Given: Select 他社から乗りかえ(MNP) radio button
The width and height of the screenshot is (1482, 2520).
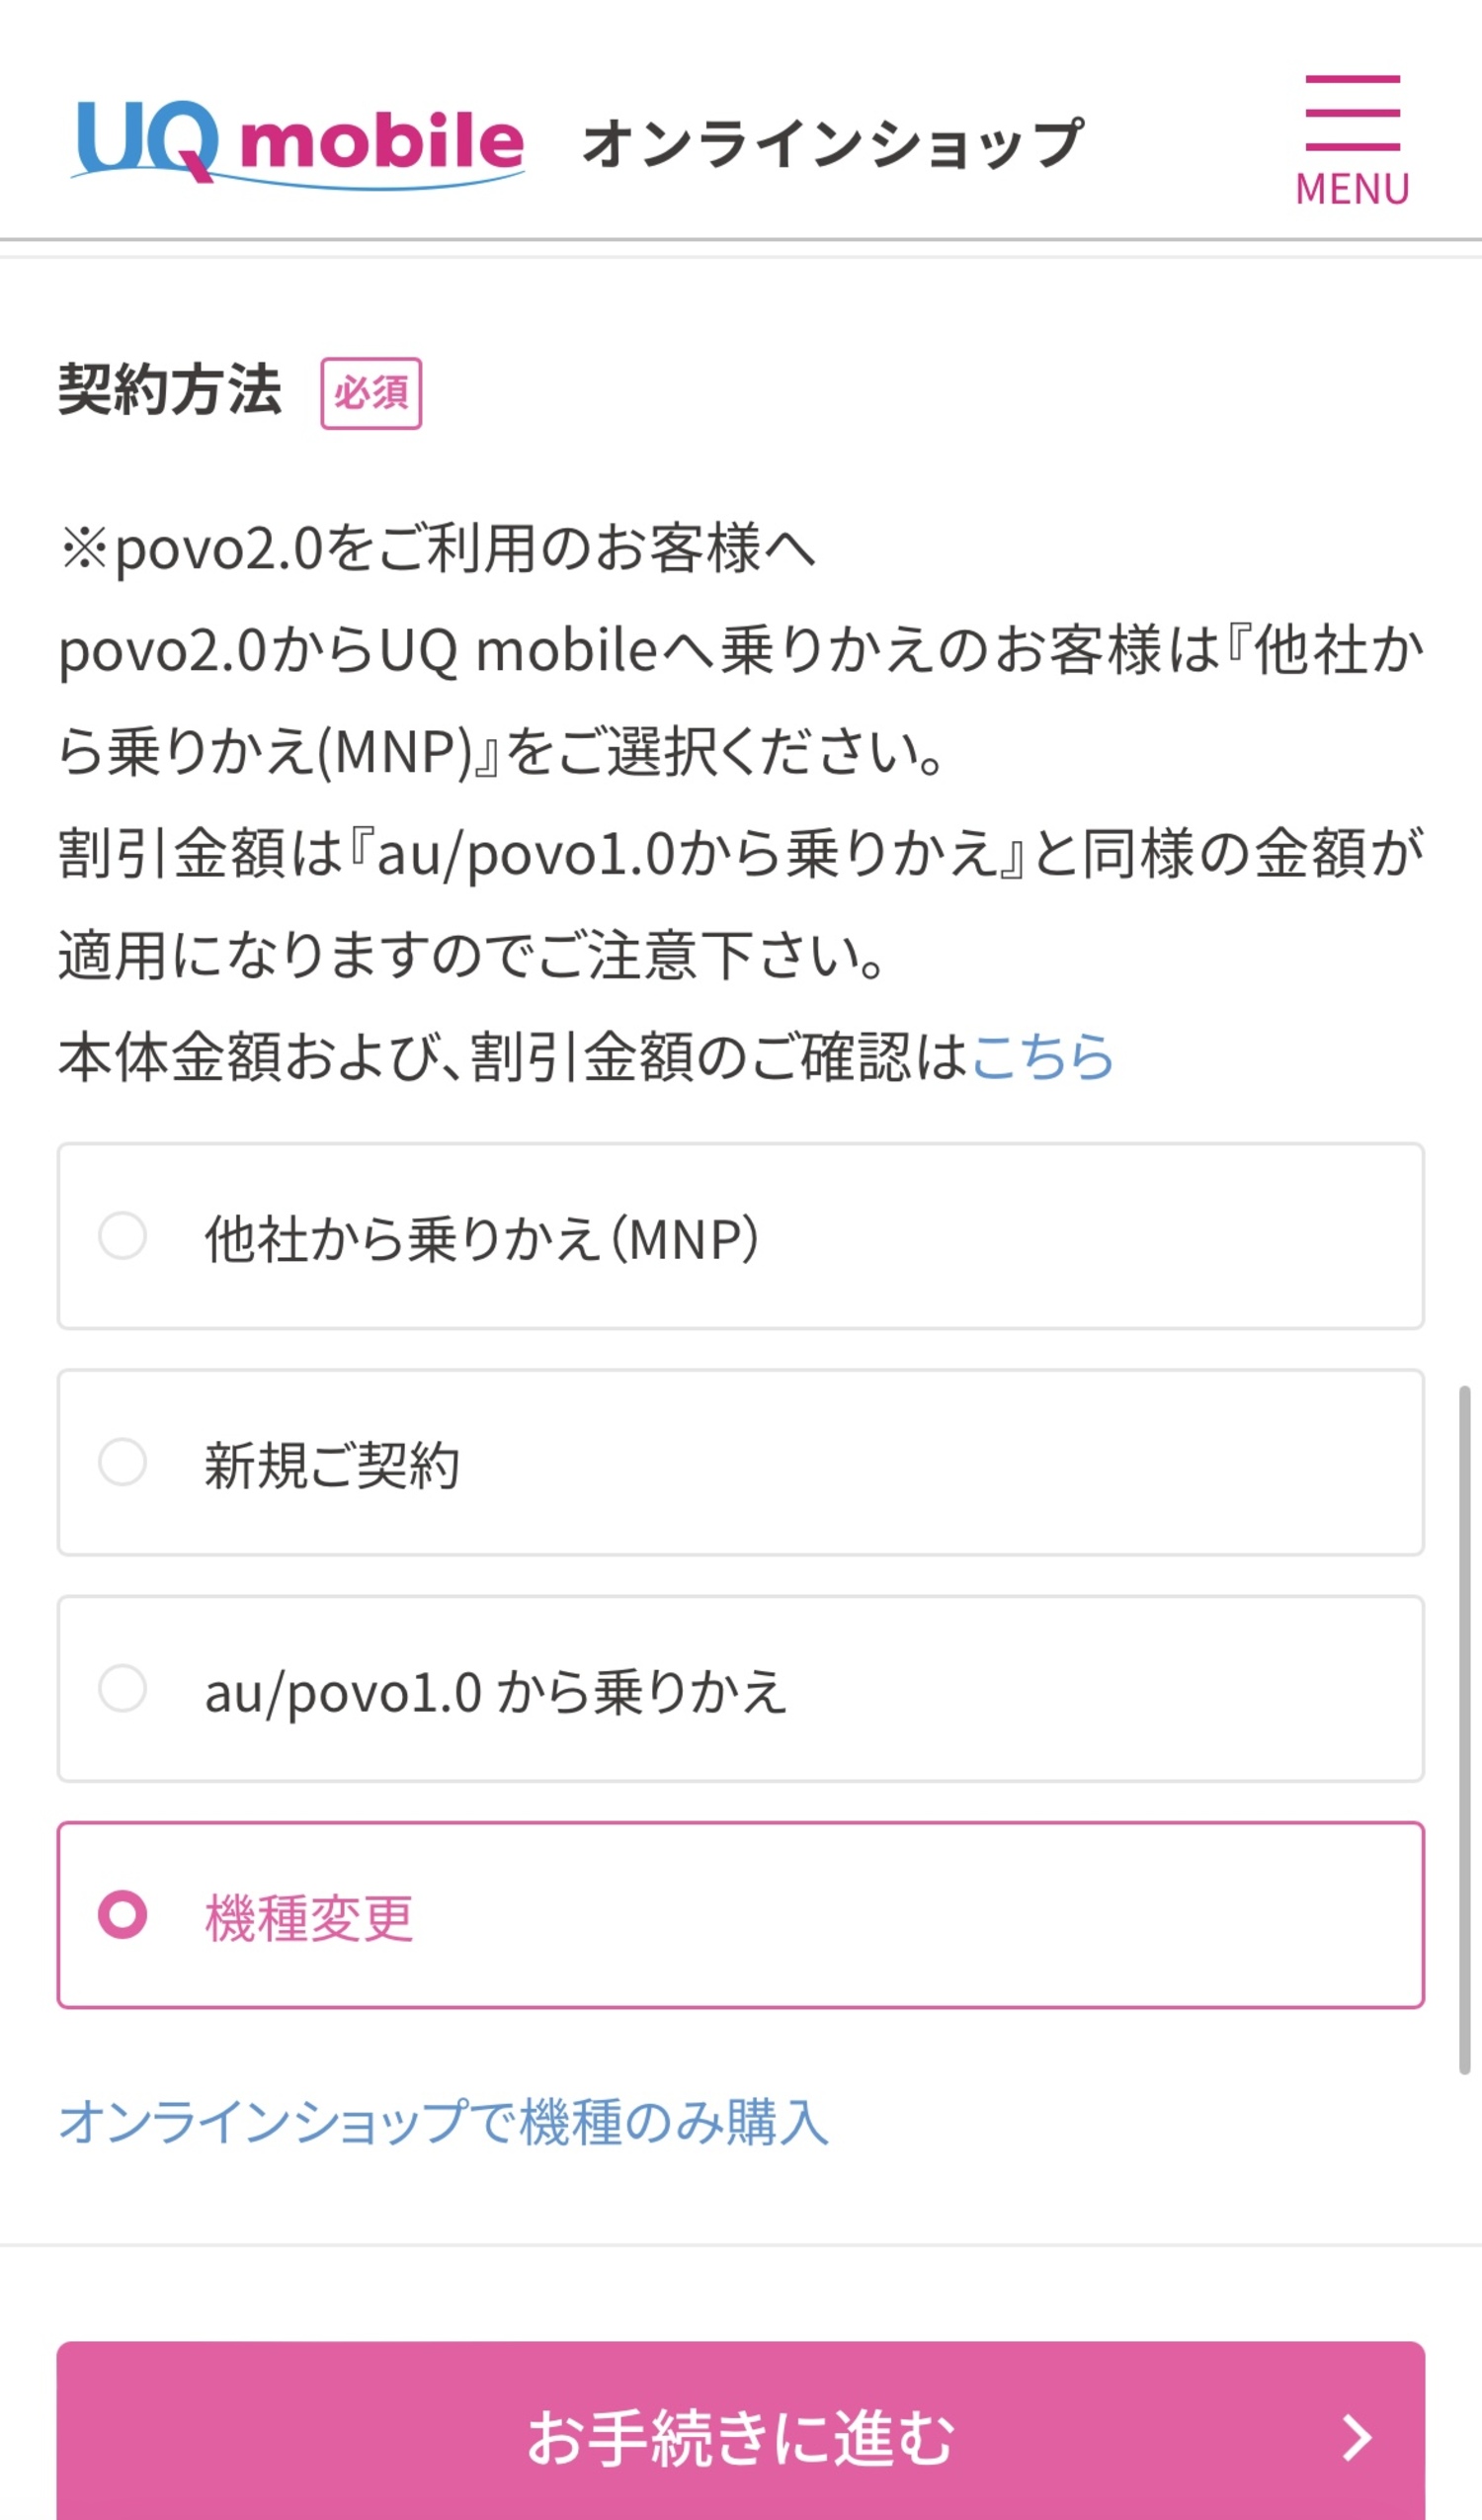Looking at the screenshot, I should pyautogui.click(x=122, y=1235).
